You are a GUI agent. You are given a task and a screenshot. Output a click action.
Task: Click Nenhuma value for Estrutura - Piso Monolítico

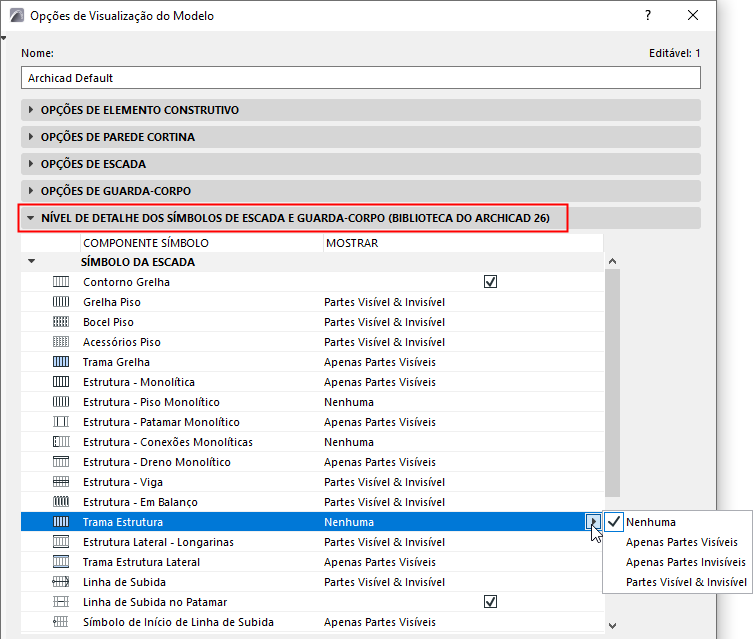(x=349, y=402)
